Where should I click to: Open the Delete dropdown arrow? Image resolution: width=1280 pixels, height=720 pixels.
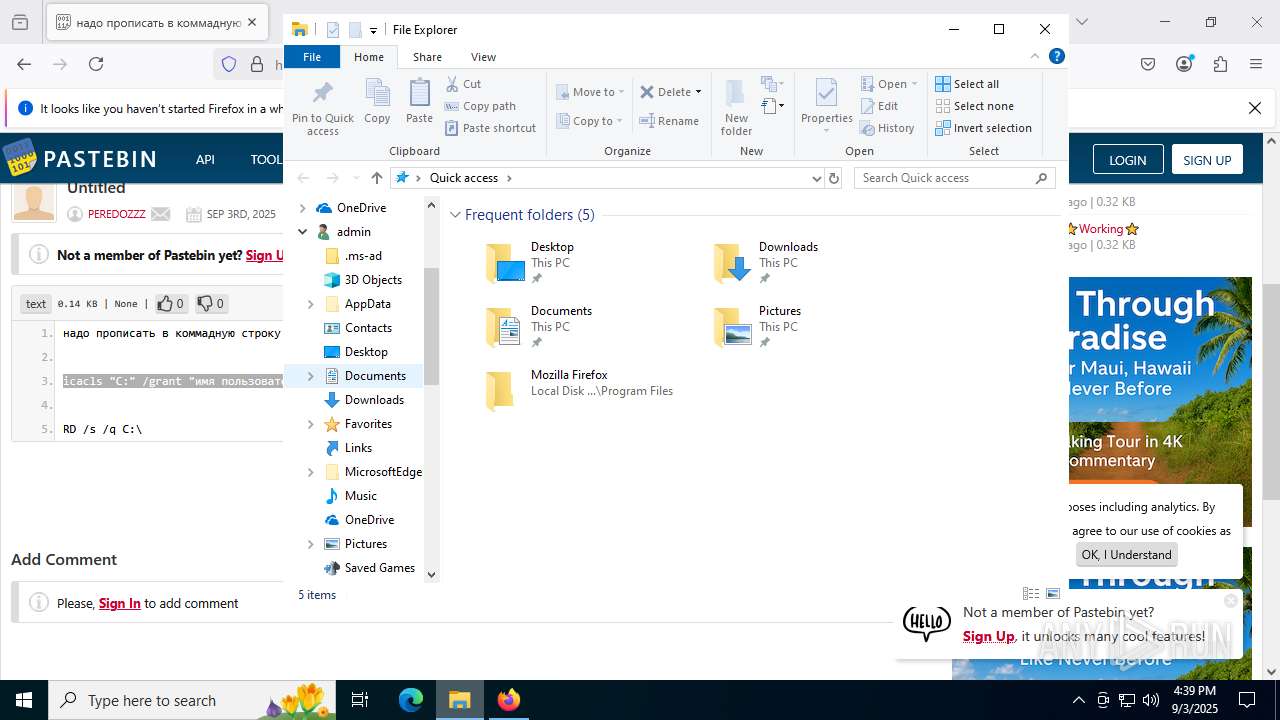(698, 92)
